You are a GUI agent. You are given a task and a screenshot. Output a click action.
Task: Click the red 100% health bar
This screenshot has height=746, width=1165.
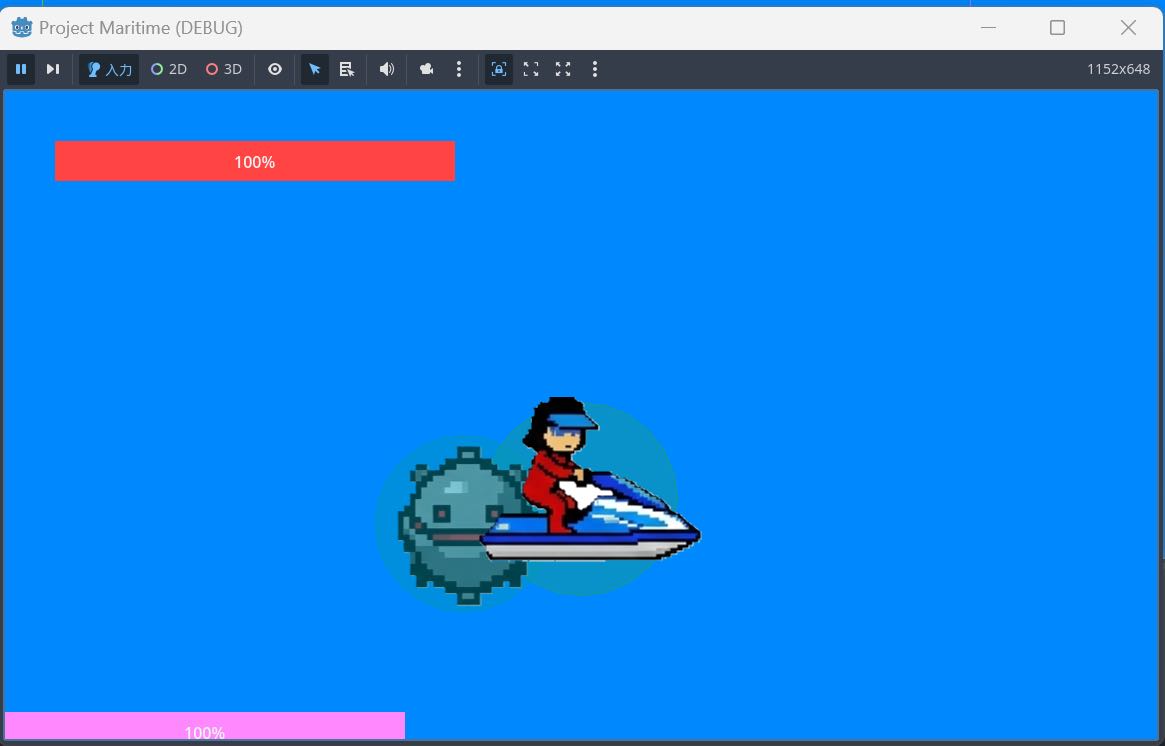255,161
